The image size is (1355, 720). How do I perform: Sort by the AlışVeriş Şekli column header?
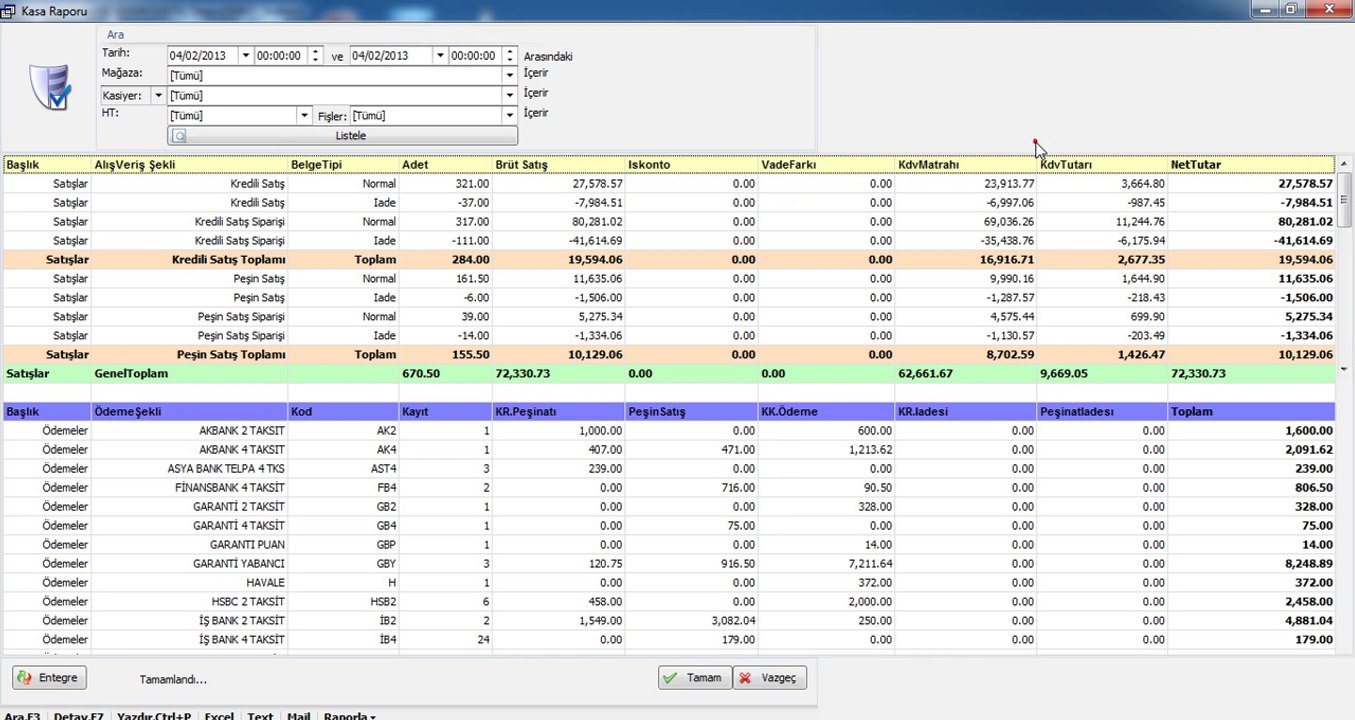(x=189, y=164)
